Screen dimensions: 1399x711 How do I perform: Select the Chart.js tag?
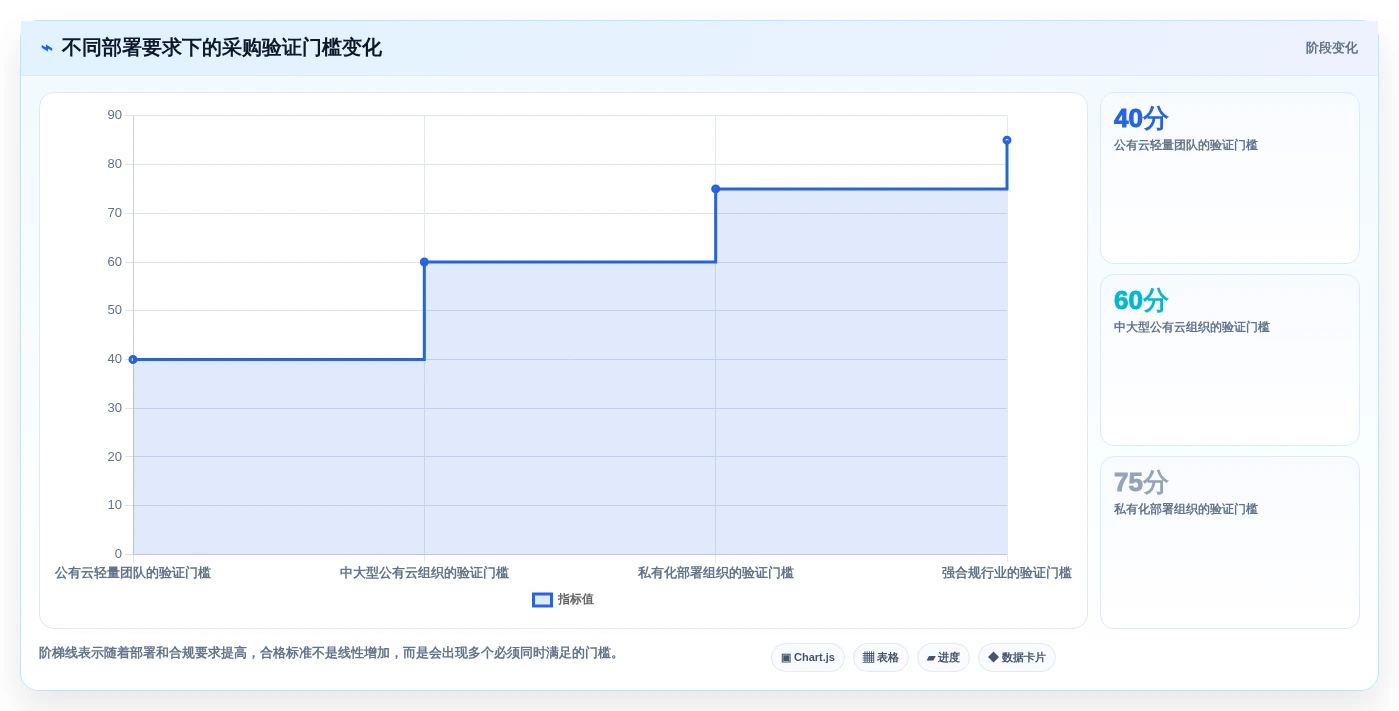(808, 658)
